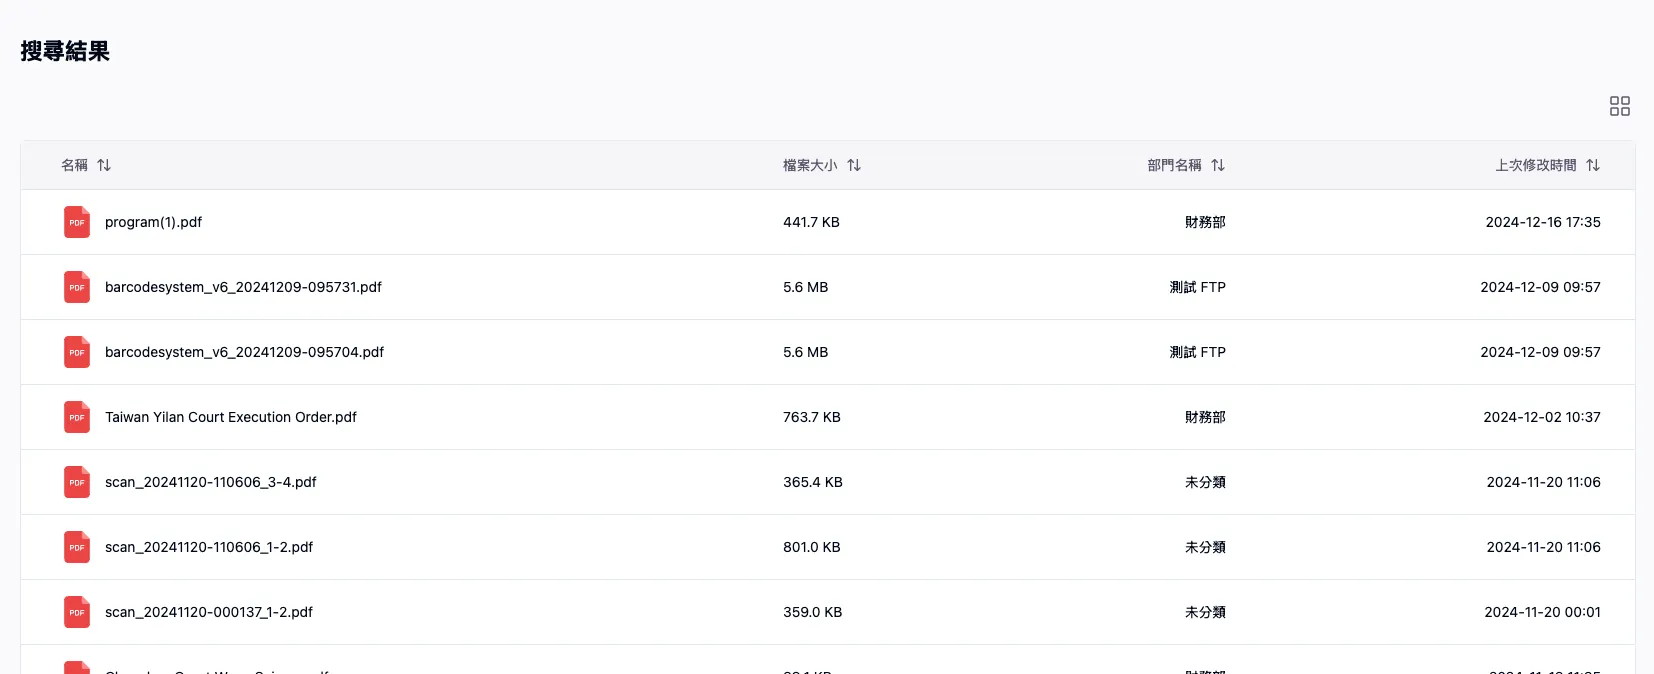
Task: Click the 2024-11-20 00:01 modified time
Action: click(x=1541, y=612)
